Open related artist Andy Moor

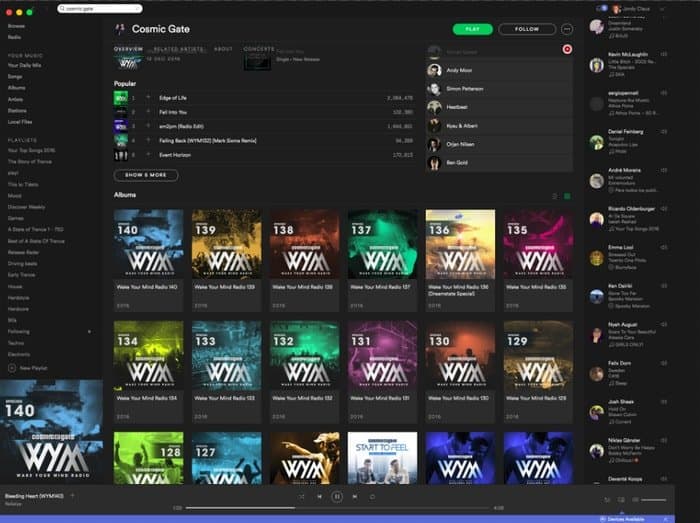[499, 70]
